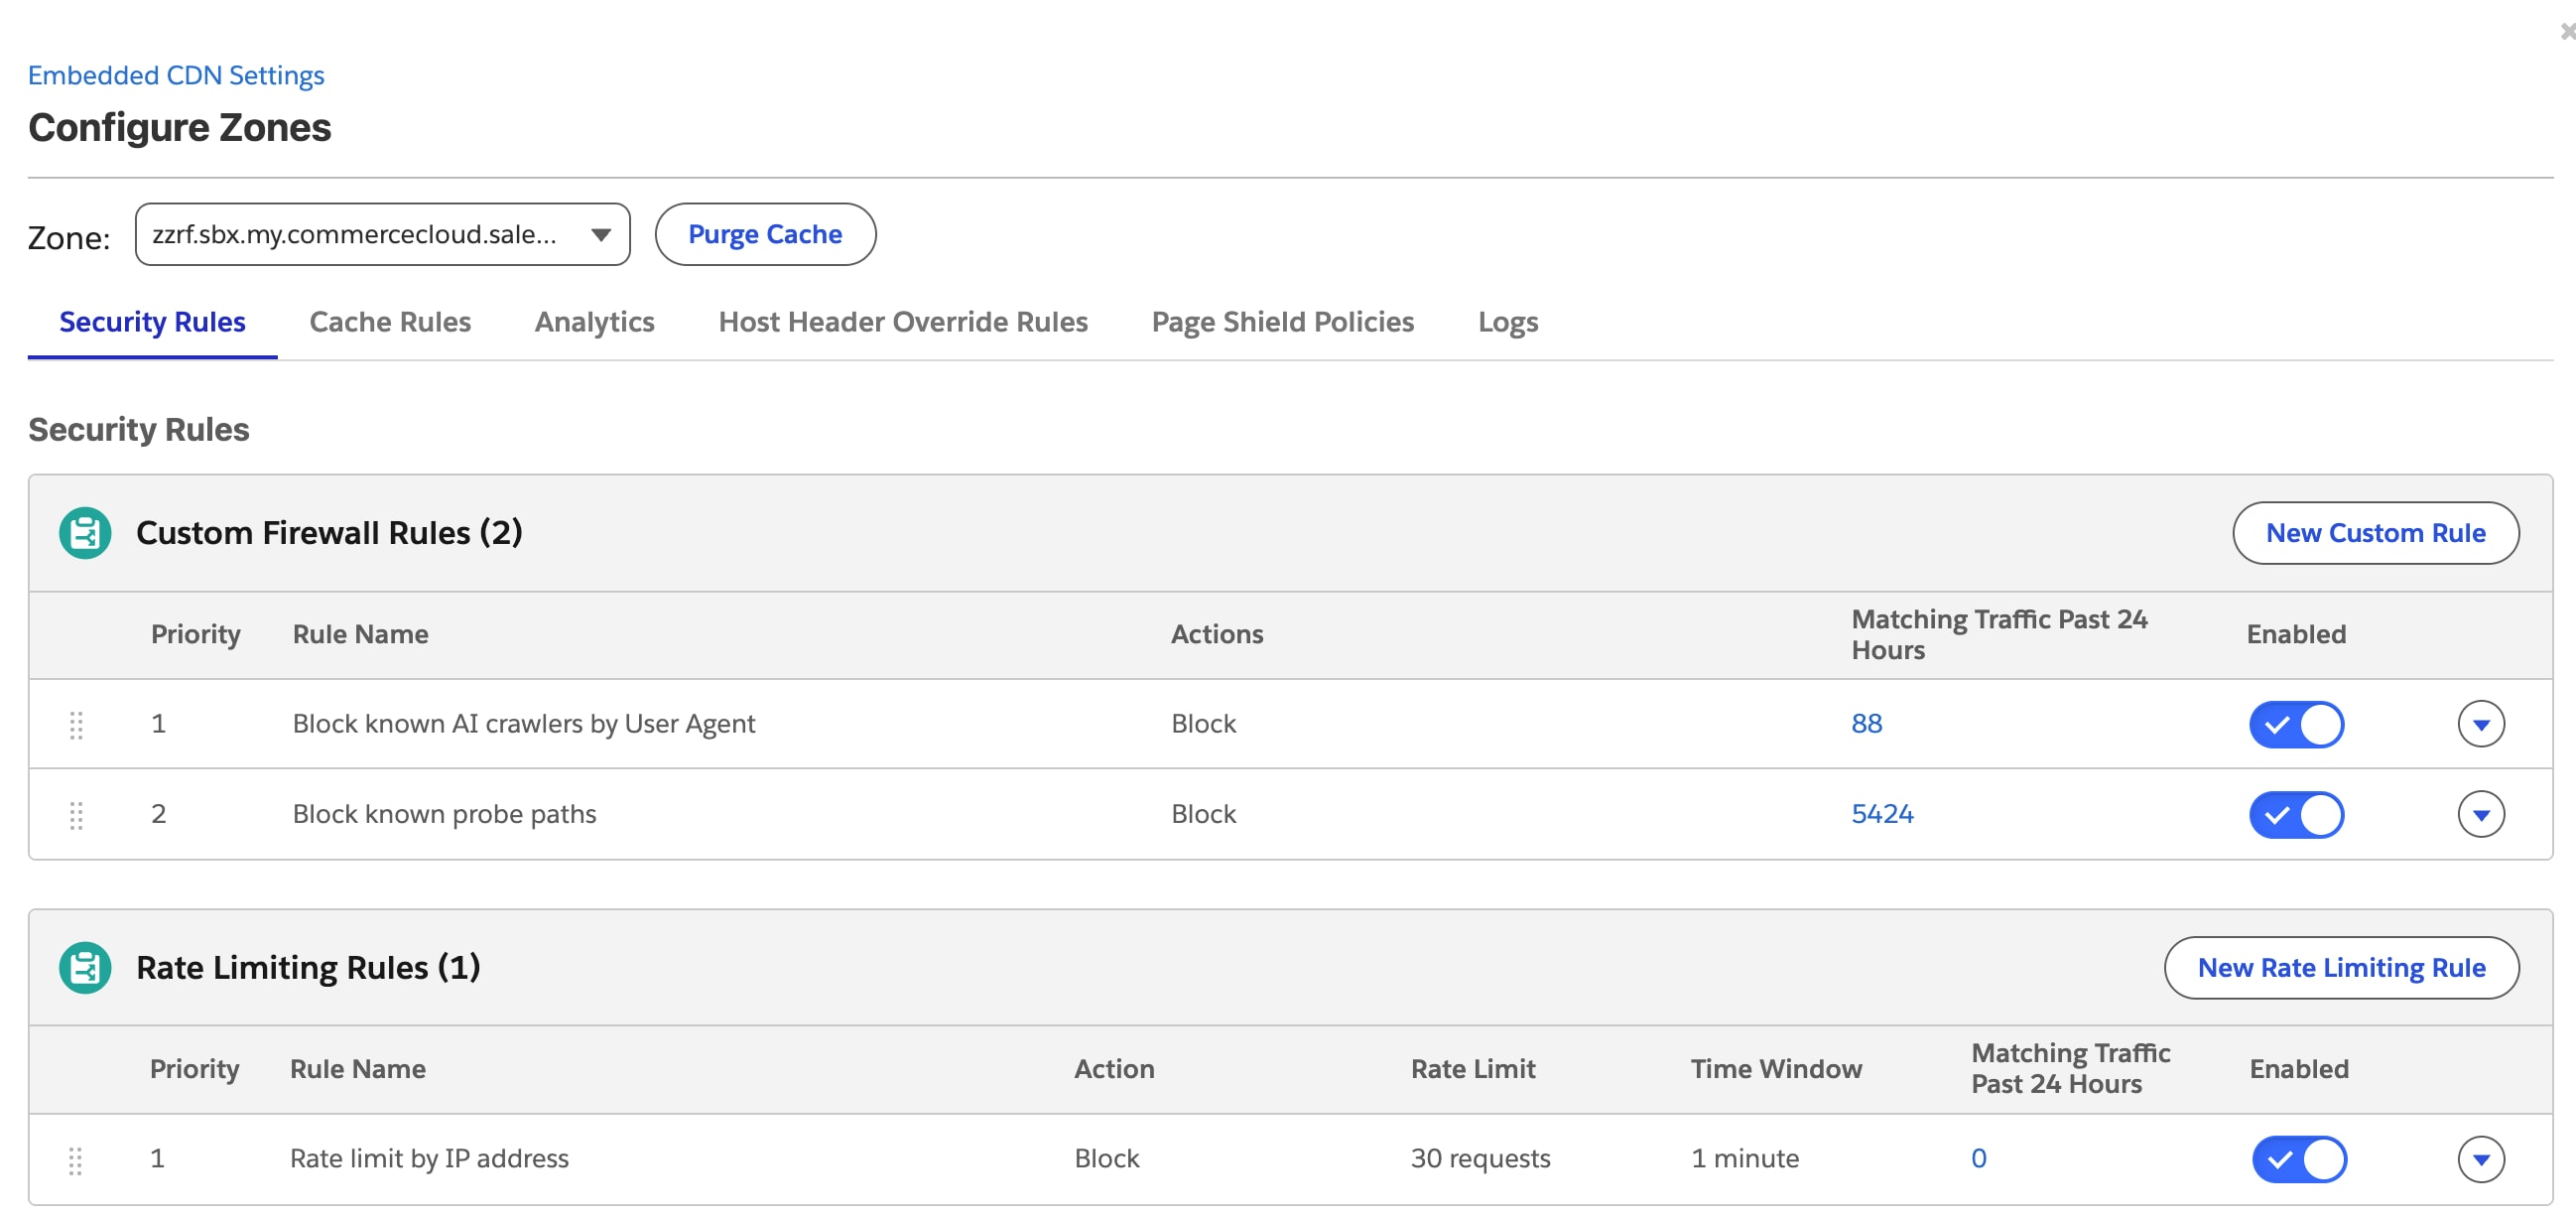Grab drag handle for probe paths rule

point(76,816)
